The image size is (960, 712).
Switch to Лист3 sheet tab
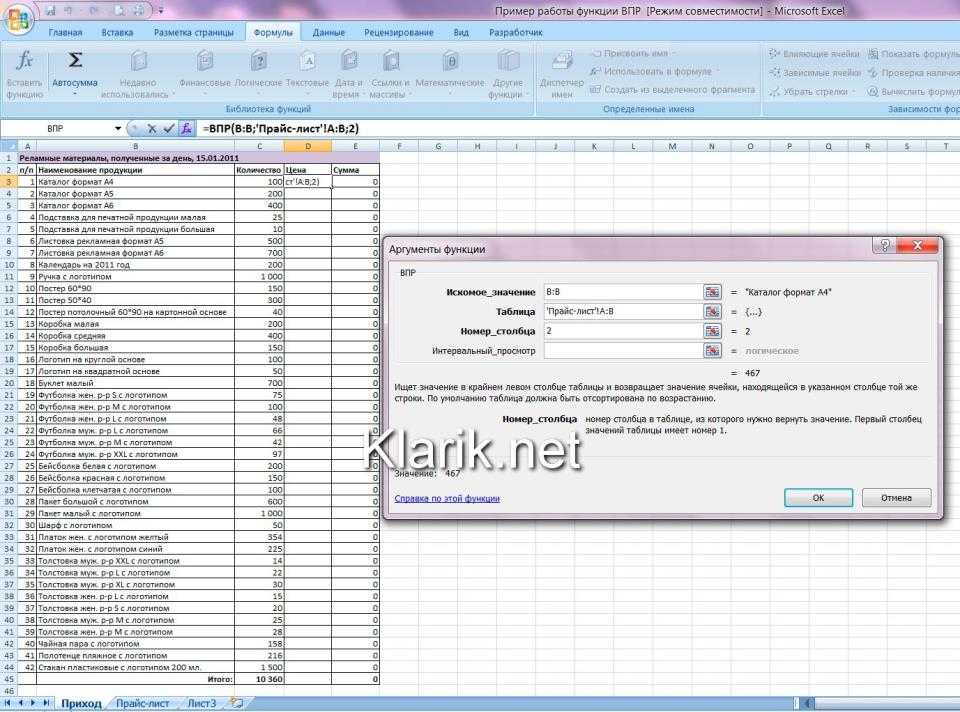click(201, 703)
